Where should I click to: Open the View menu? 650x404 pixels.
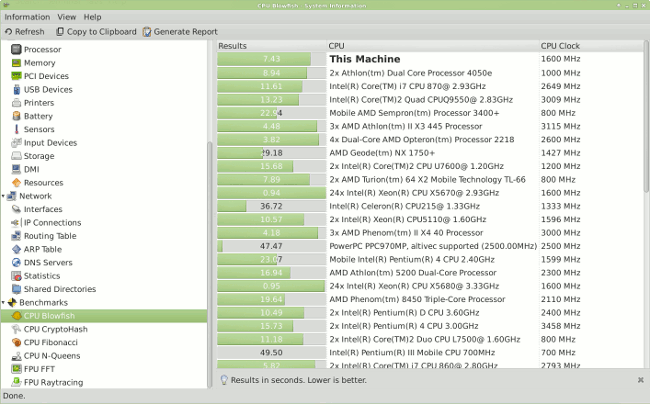click(67, 17)
